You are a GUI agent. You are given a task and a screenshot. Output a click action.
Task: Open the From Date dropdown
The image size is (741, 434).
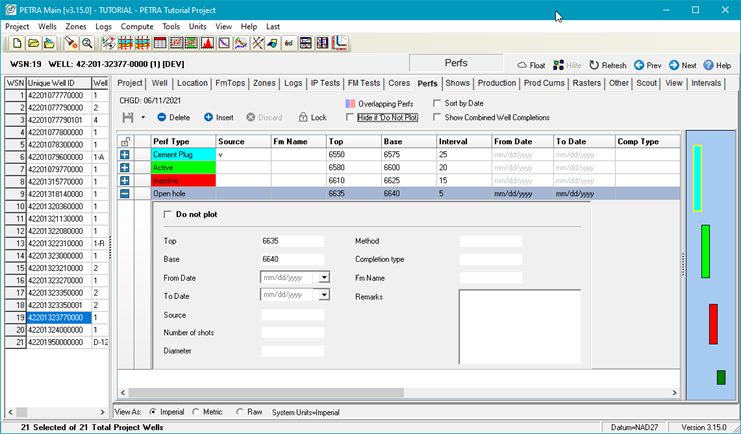point(324,276)
